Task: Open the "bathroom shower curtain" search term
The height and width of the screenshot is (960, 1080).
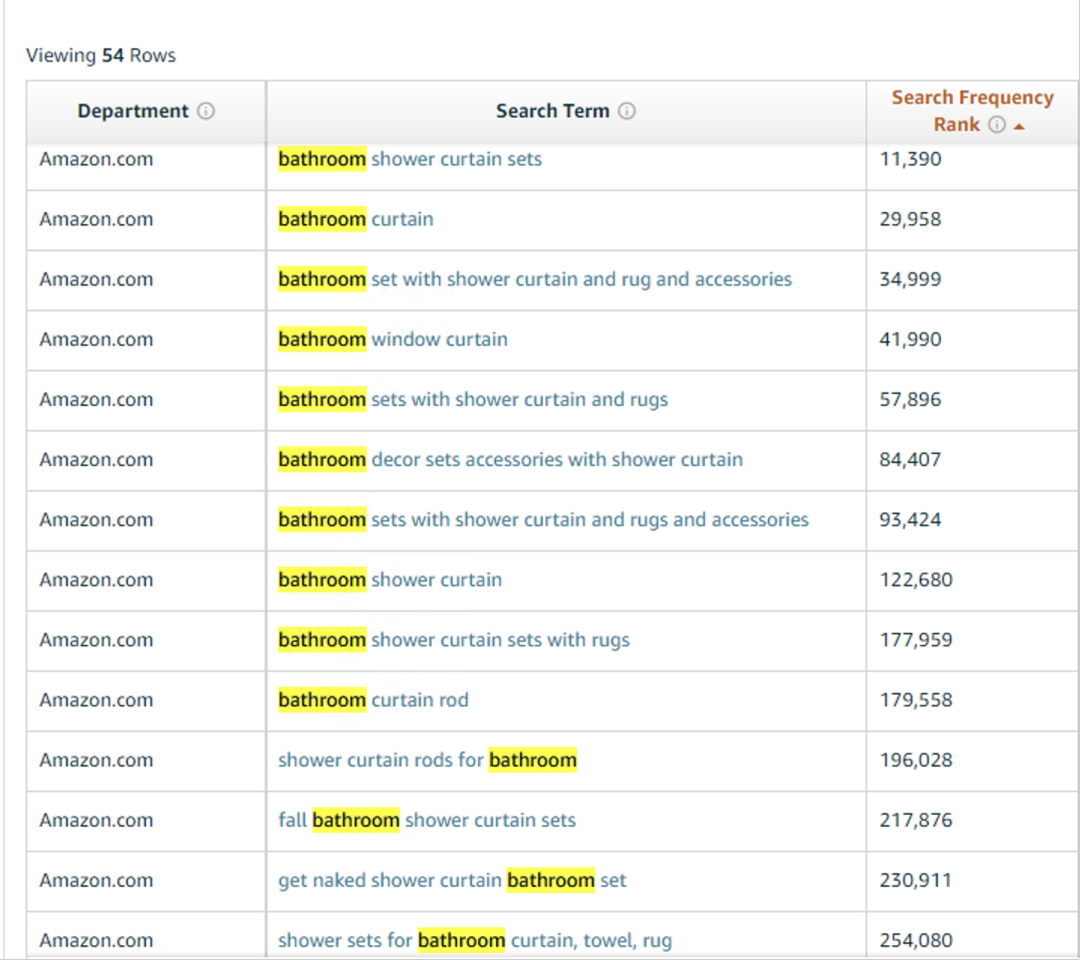Action: (390, 580)
